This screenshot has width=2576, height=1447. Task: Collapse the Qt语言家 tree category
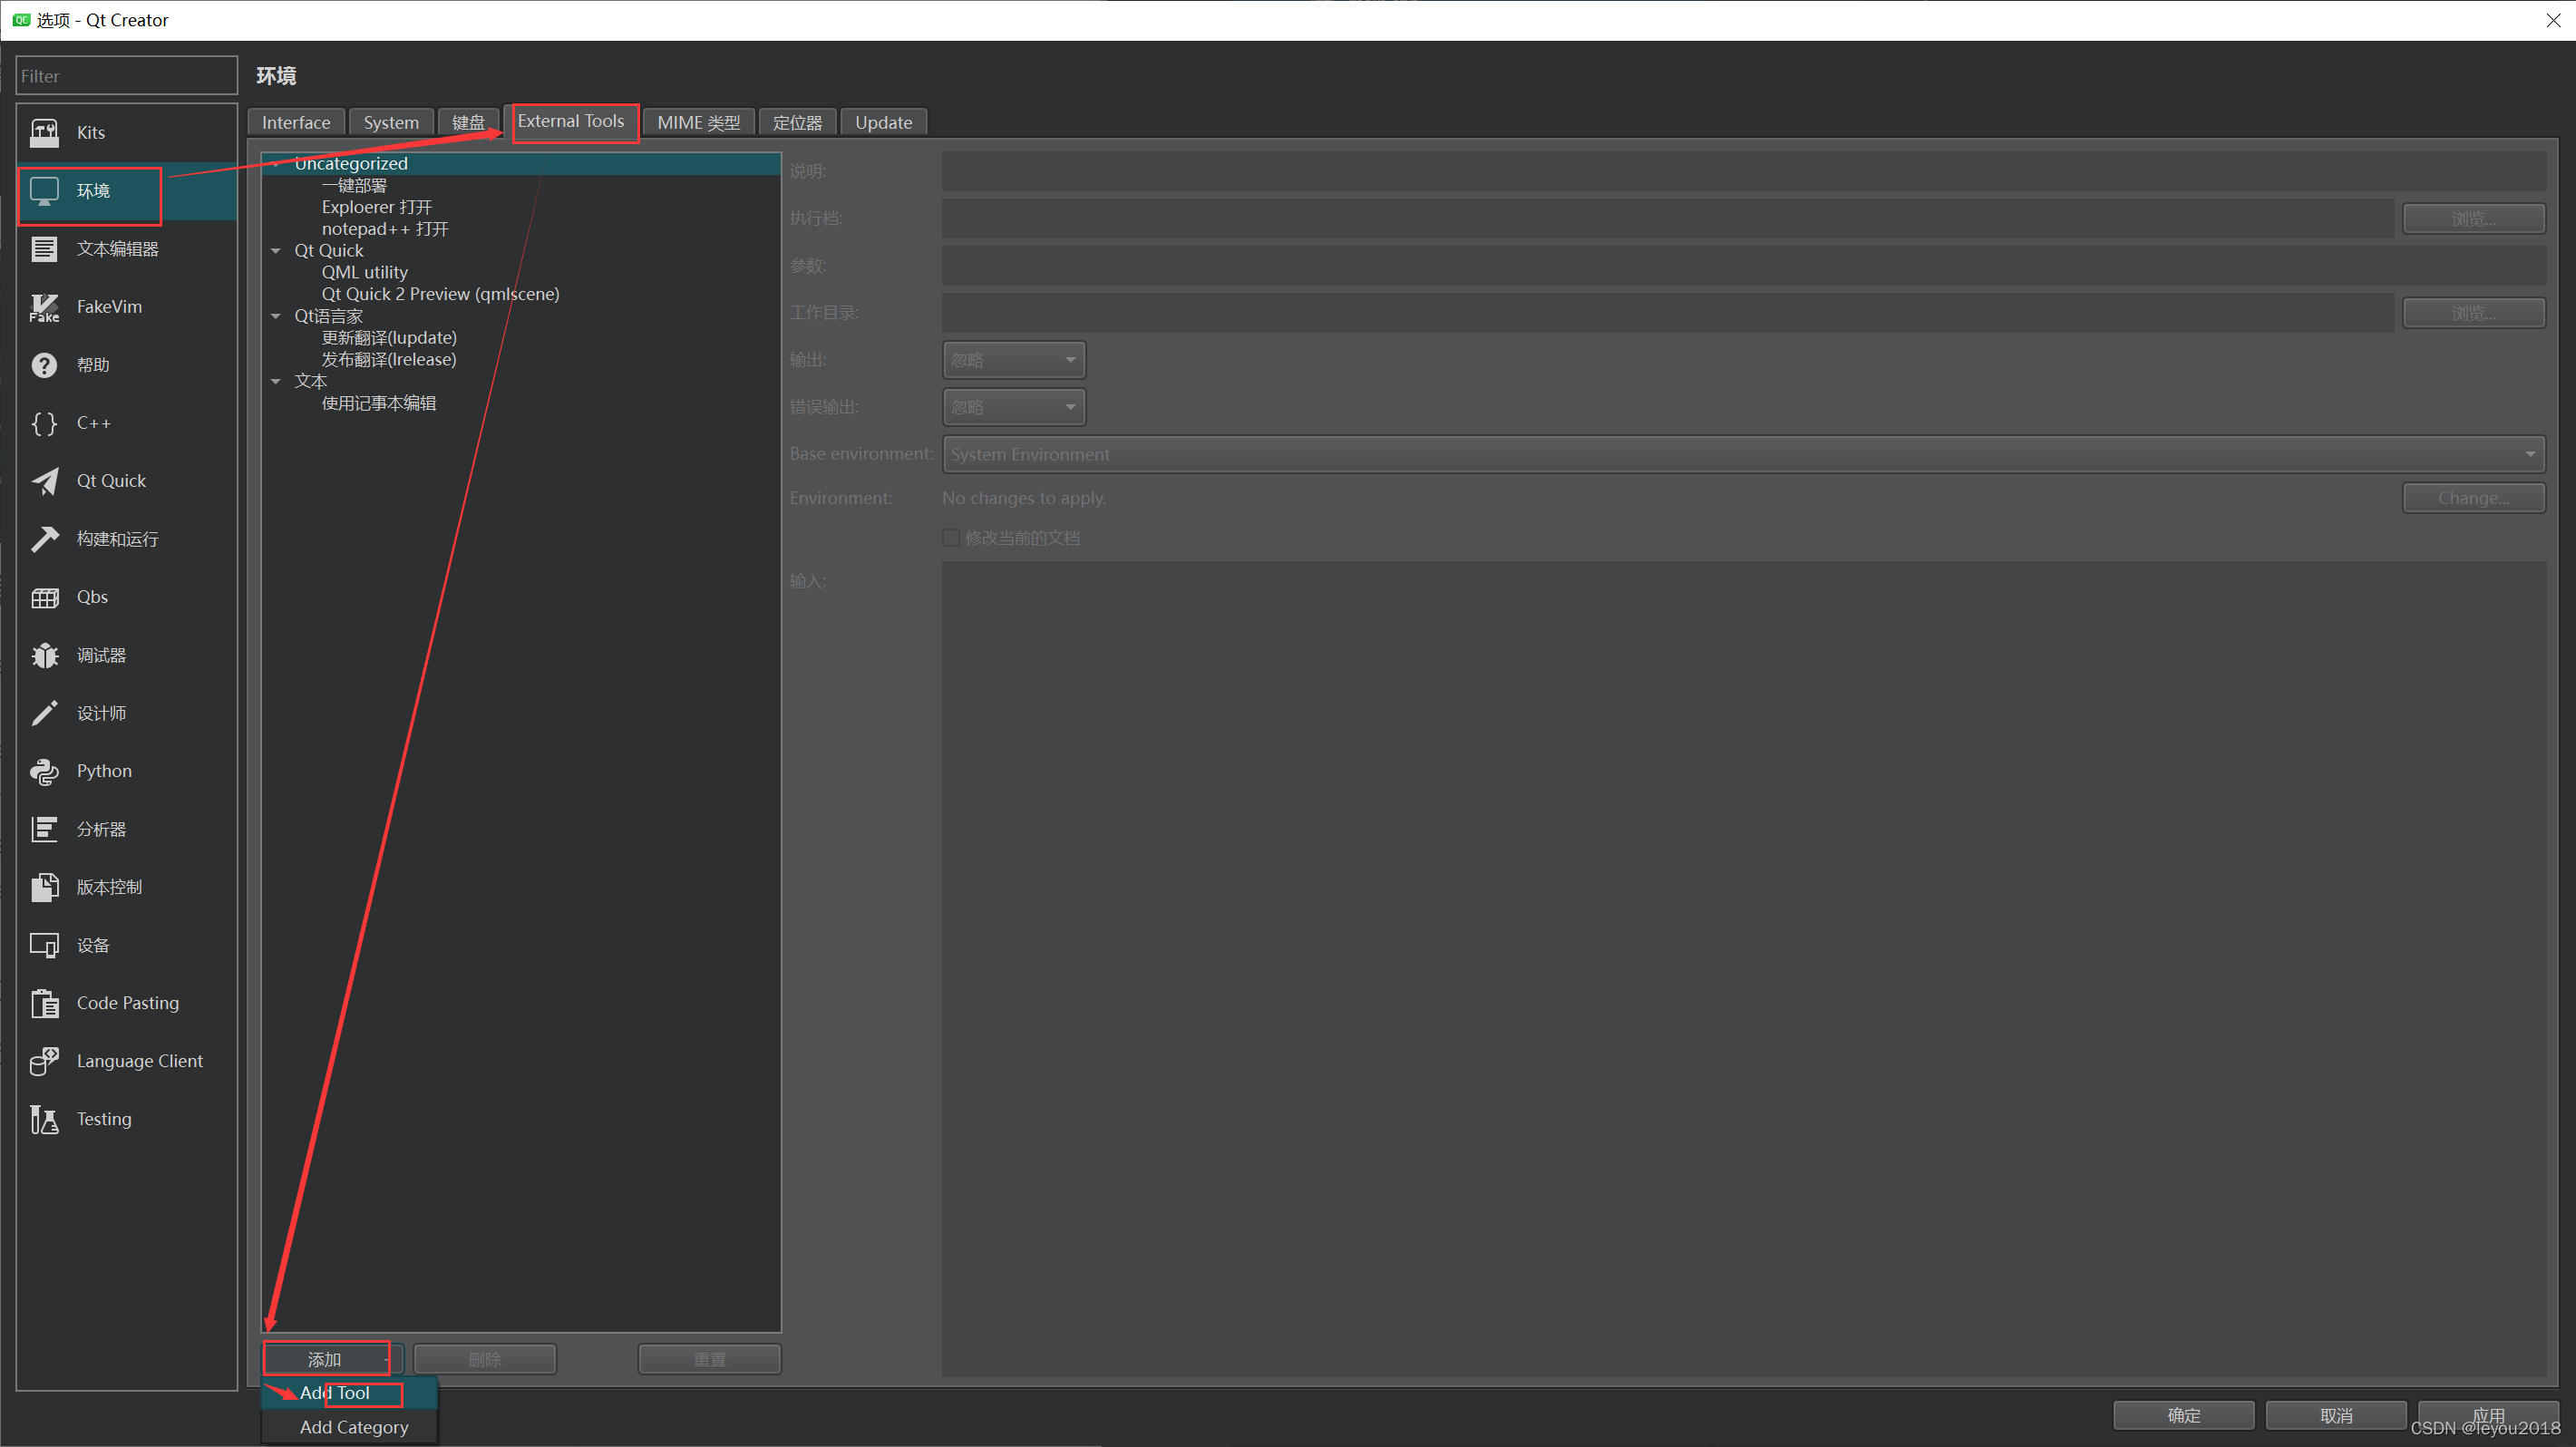276,316
